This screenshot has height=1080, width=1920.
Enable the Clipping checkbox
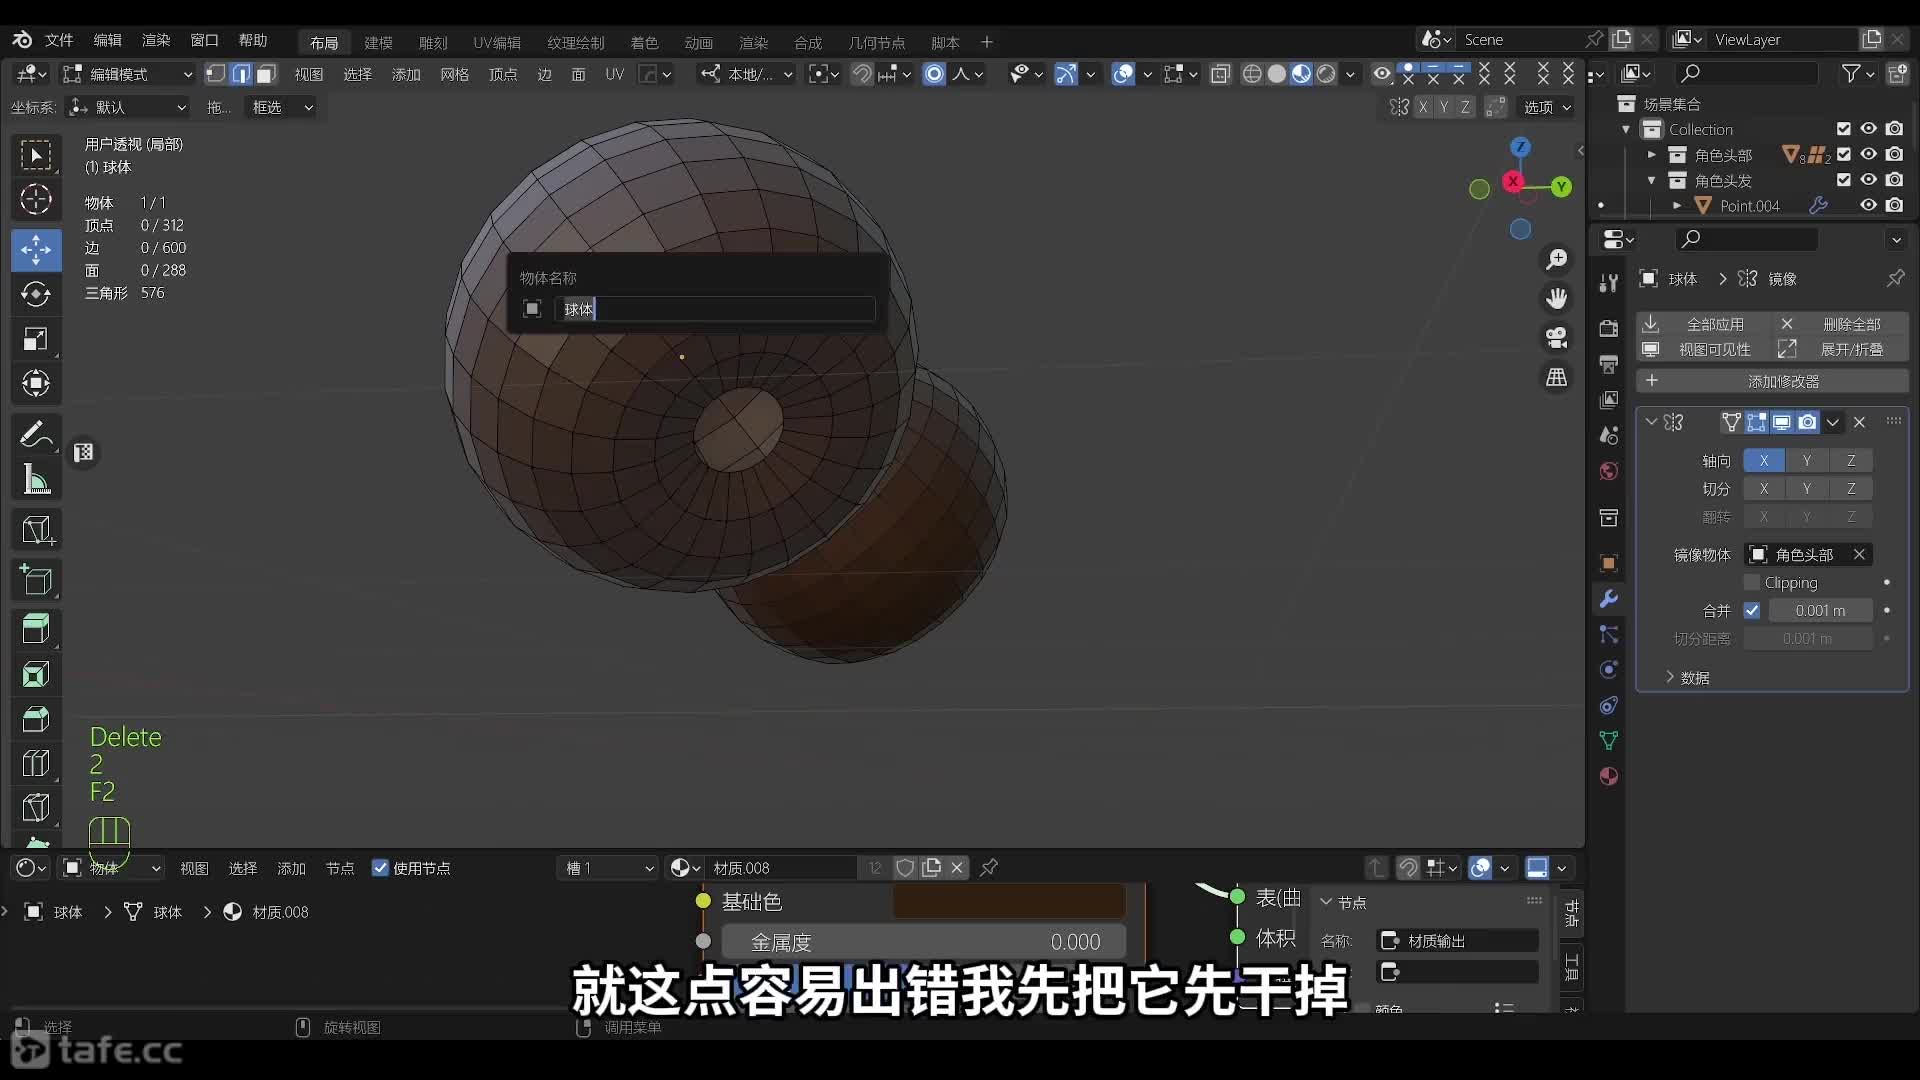[x=1751, y=582]
